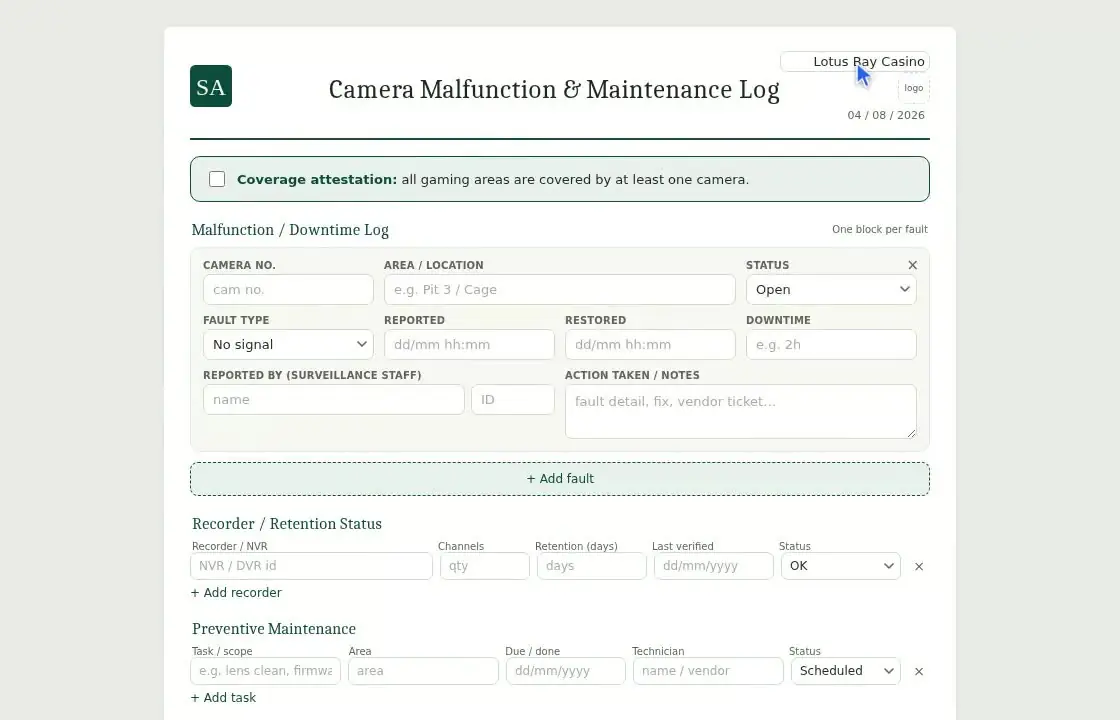Expand the Fault Type dropdown

click(x=288, y=344)
